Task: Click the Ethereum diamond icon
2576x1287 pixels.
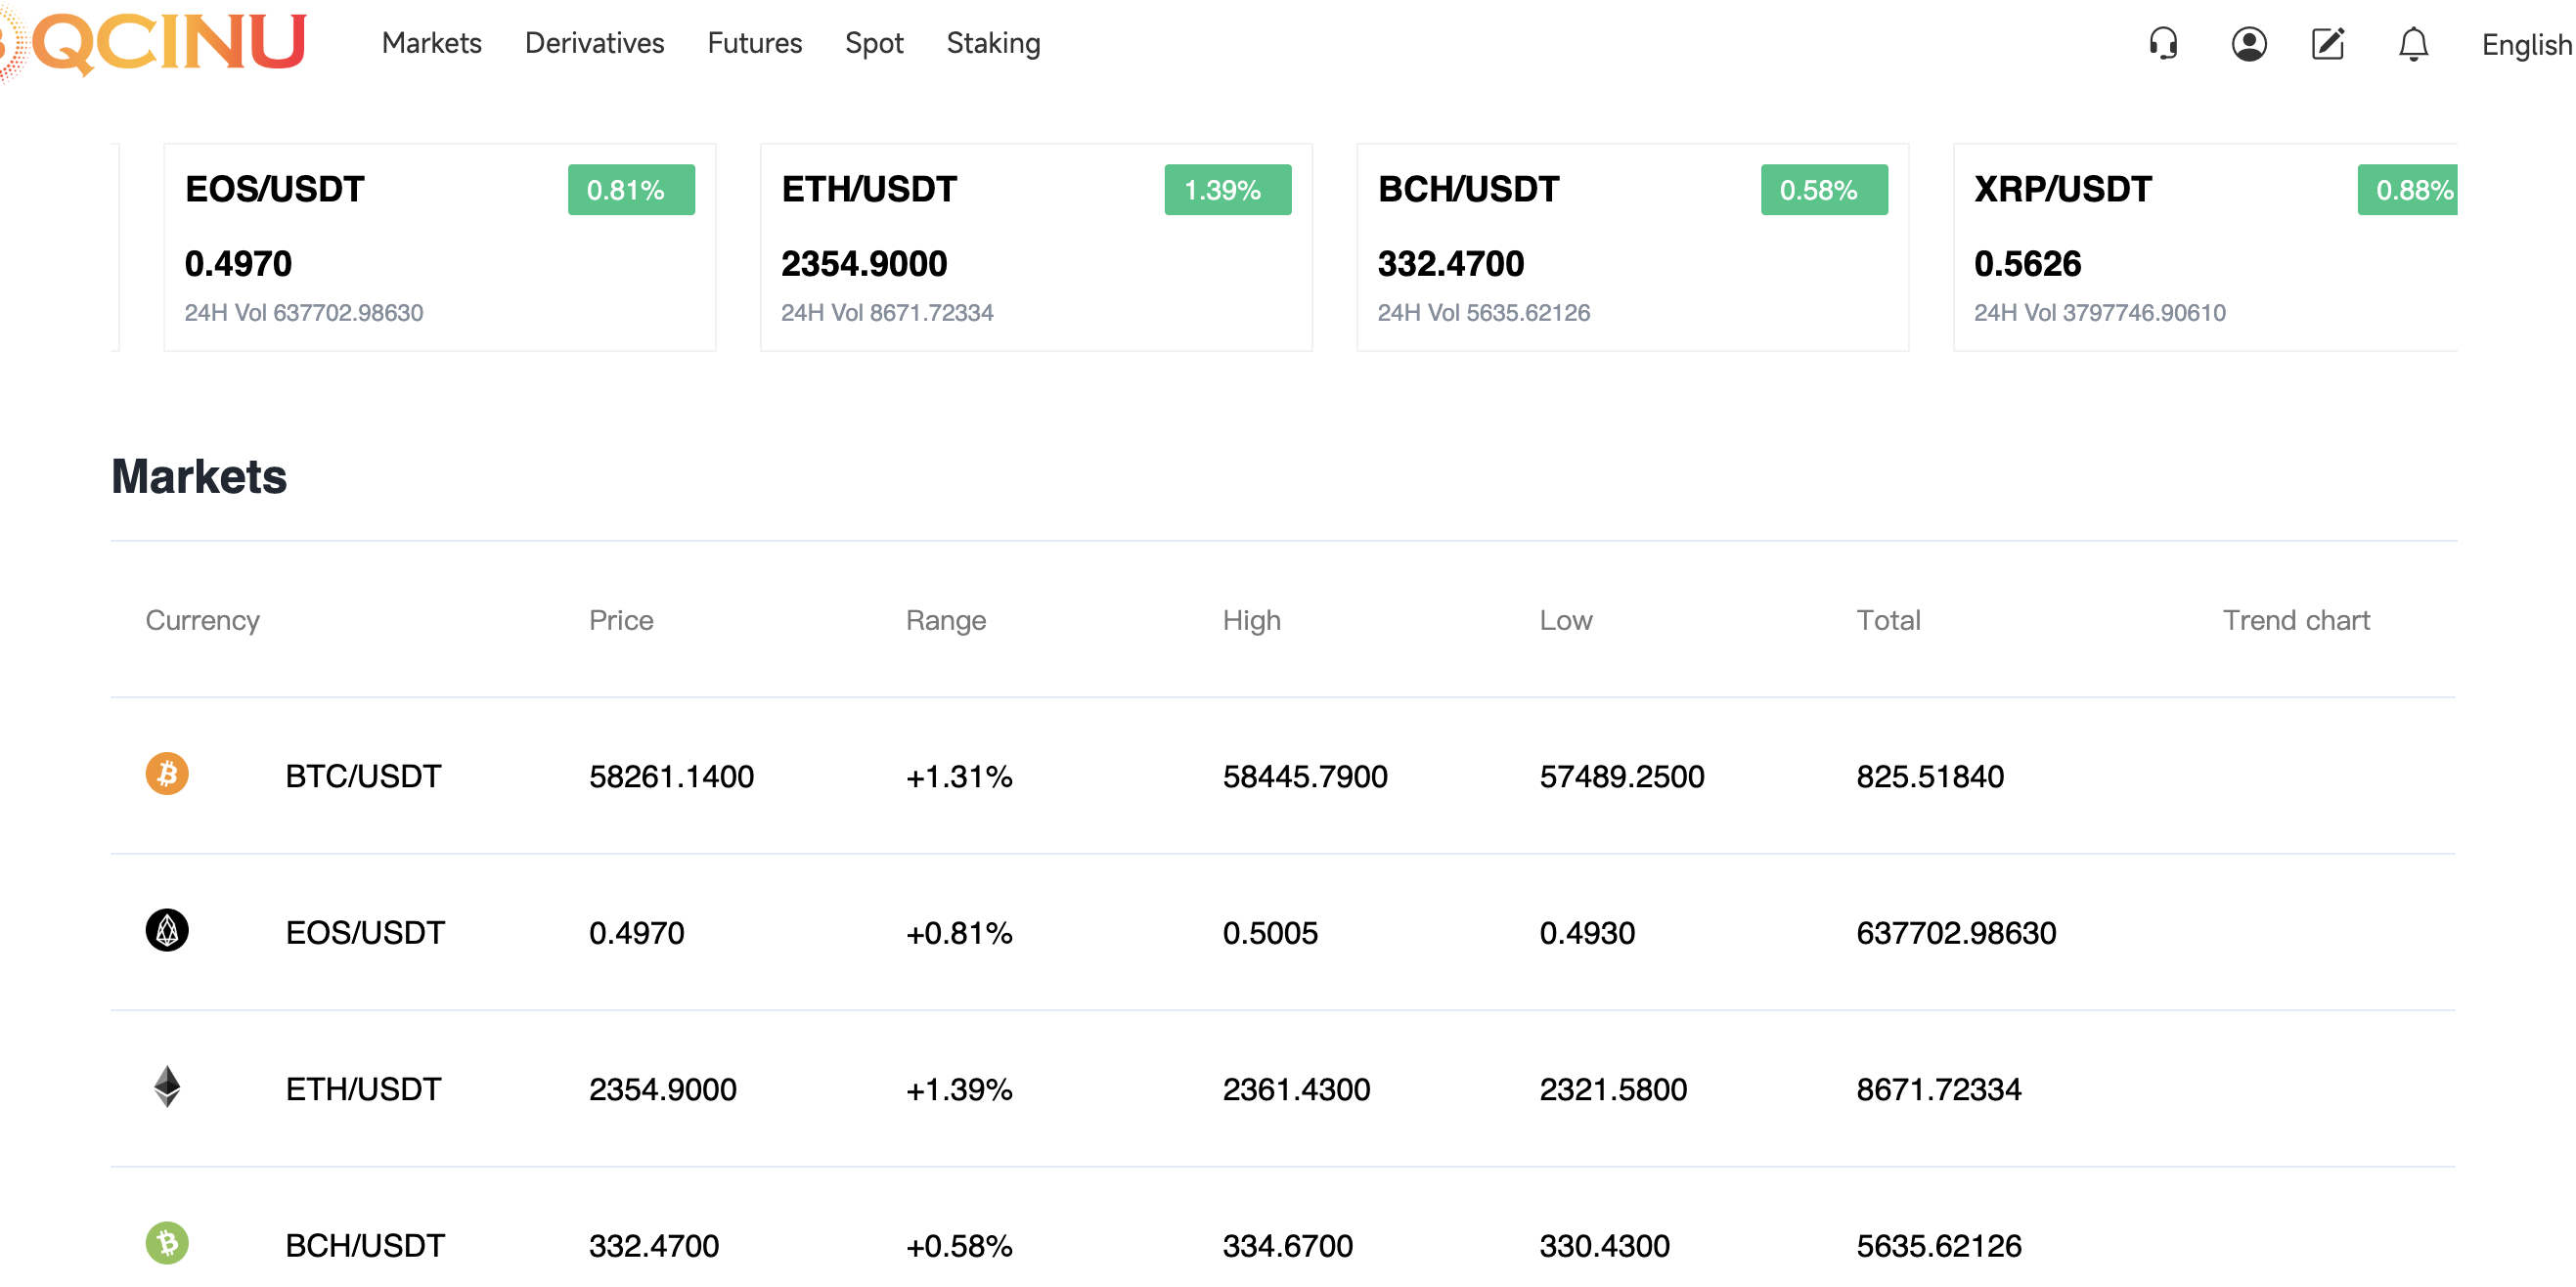Action: [x=167, y=1087]
